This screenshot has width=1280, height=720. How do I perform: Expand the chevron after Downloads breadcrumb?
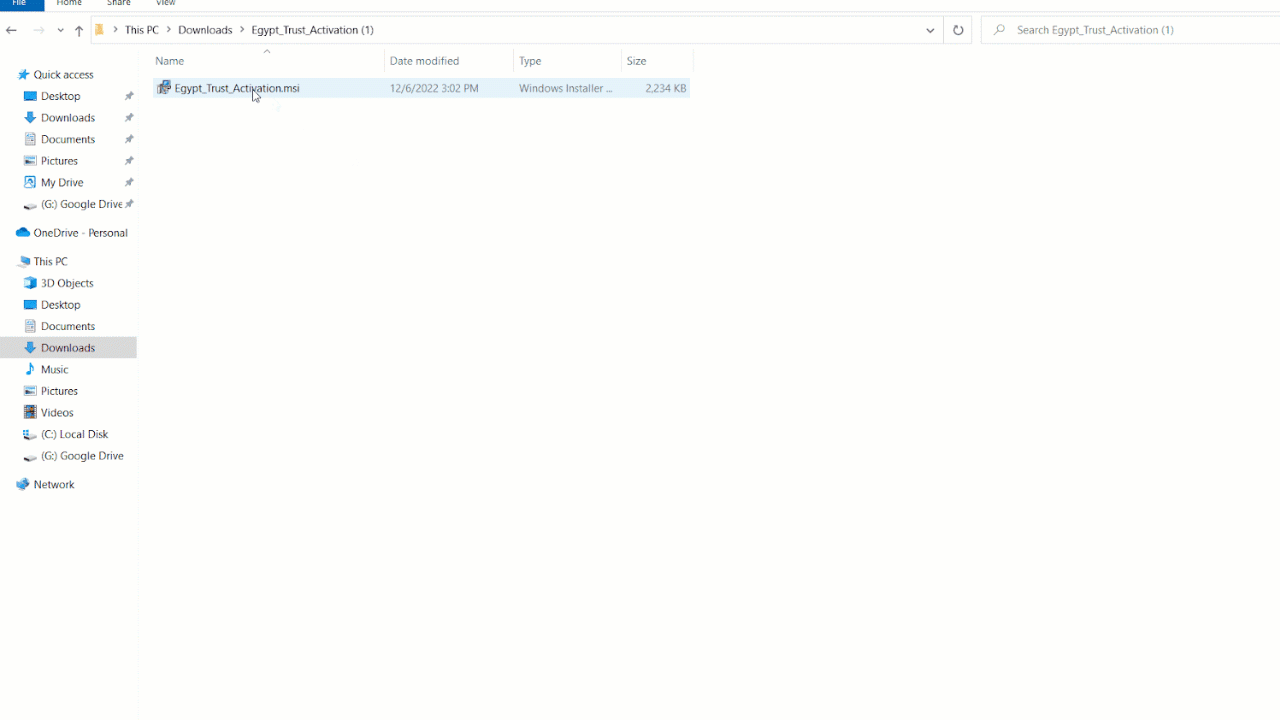click(242, 30)
